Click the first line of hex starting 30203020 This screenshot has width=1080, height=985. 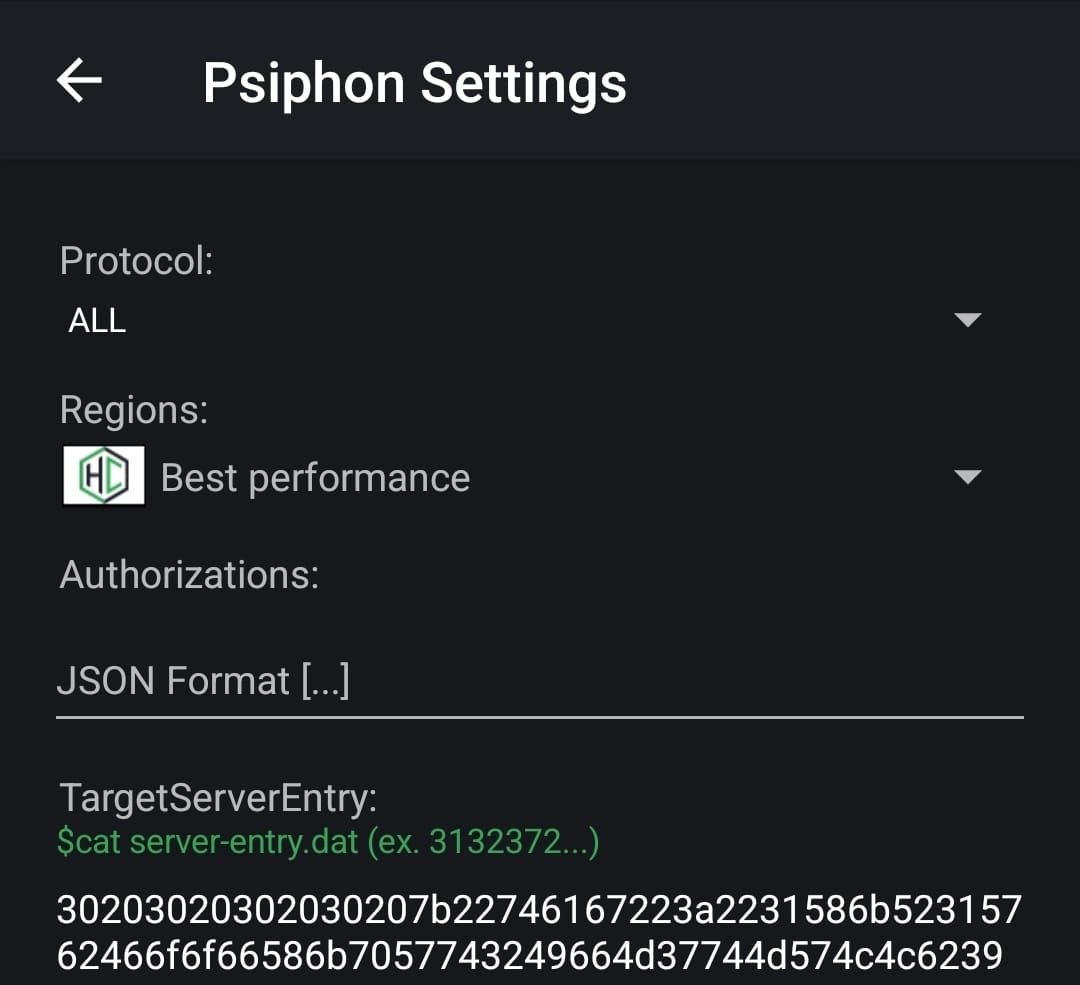[540, 911]
